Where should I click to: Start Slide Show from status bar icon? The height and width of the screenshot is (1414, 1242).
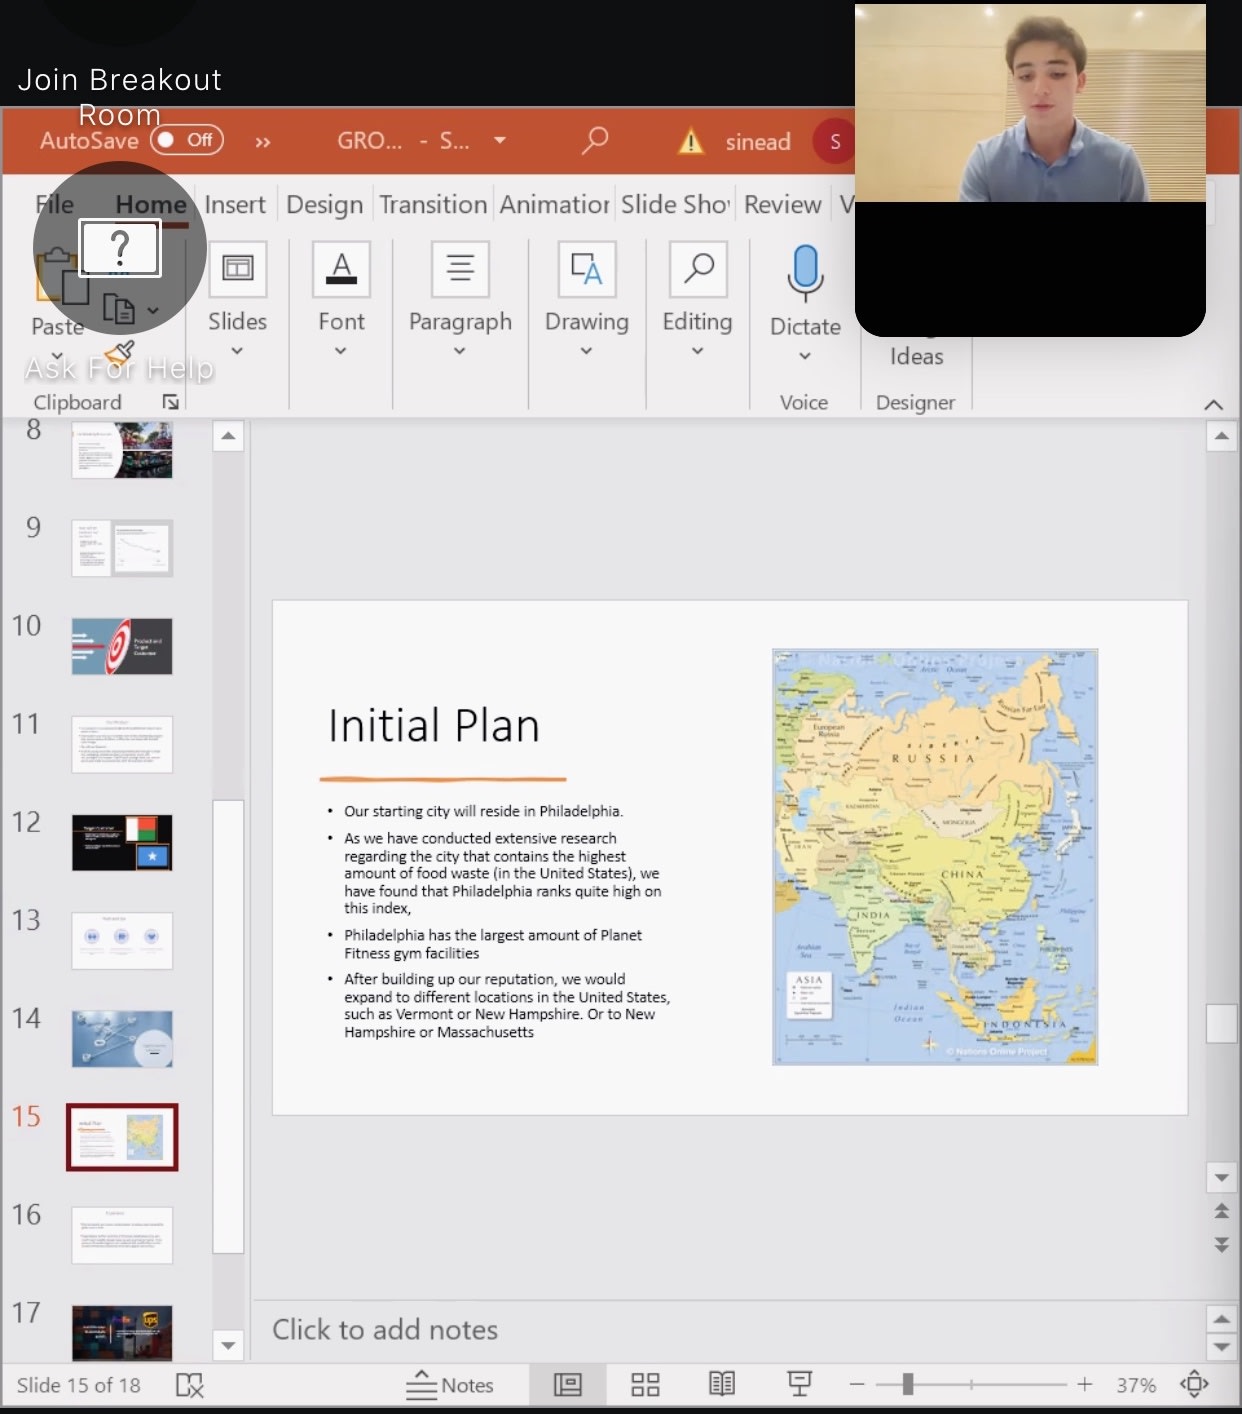point(799,1385)
